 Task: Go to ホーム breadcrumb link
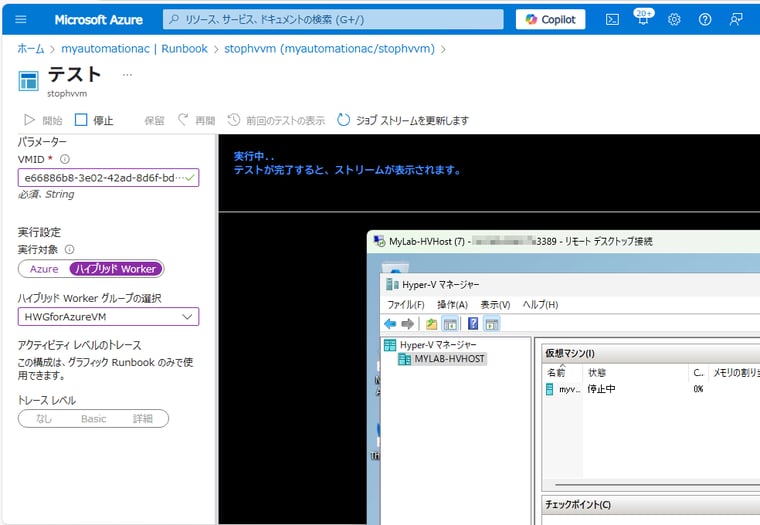click(31, 48)
